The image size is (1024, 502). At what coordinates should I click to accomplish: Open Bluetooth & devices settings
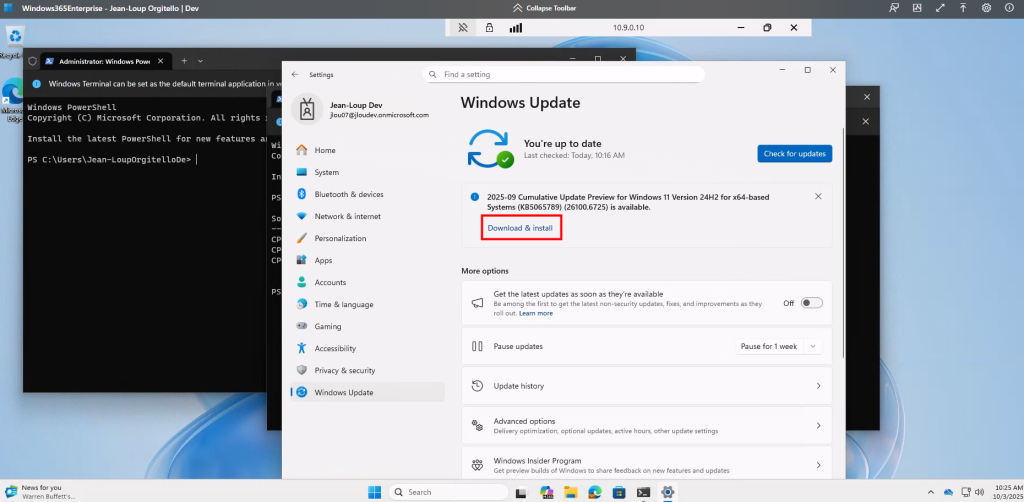[x=348, y=194]
